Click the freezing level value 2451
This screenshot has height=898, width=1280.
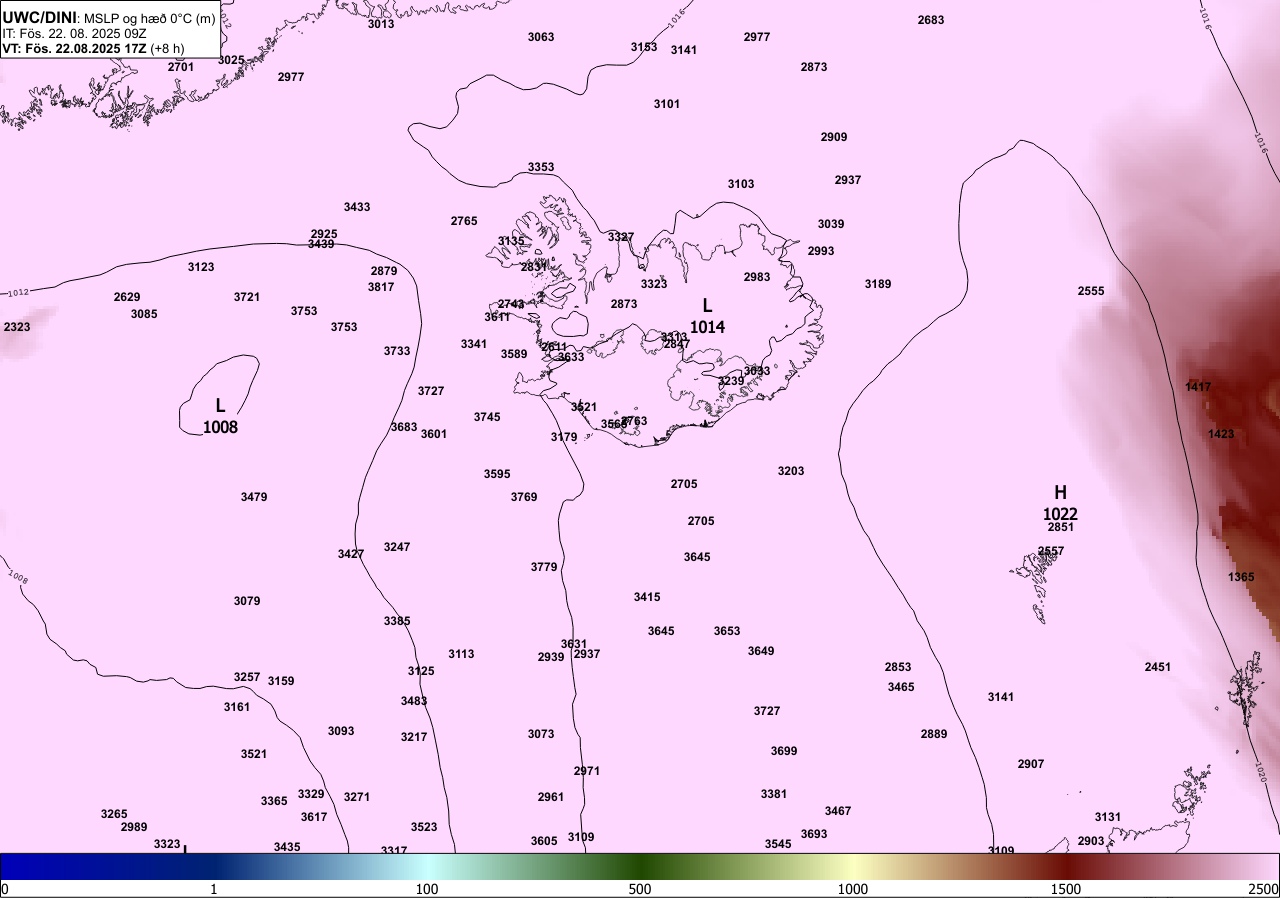(x=1158, y=667)
